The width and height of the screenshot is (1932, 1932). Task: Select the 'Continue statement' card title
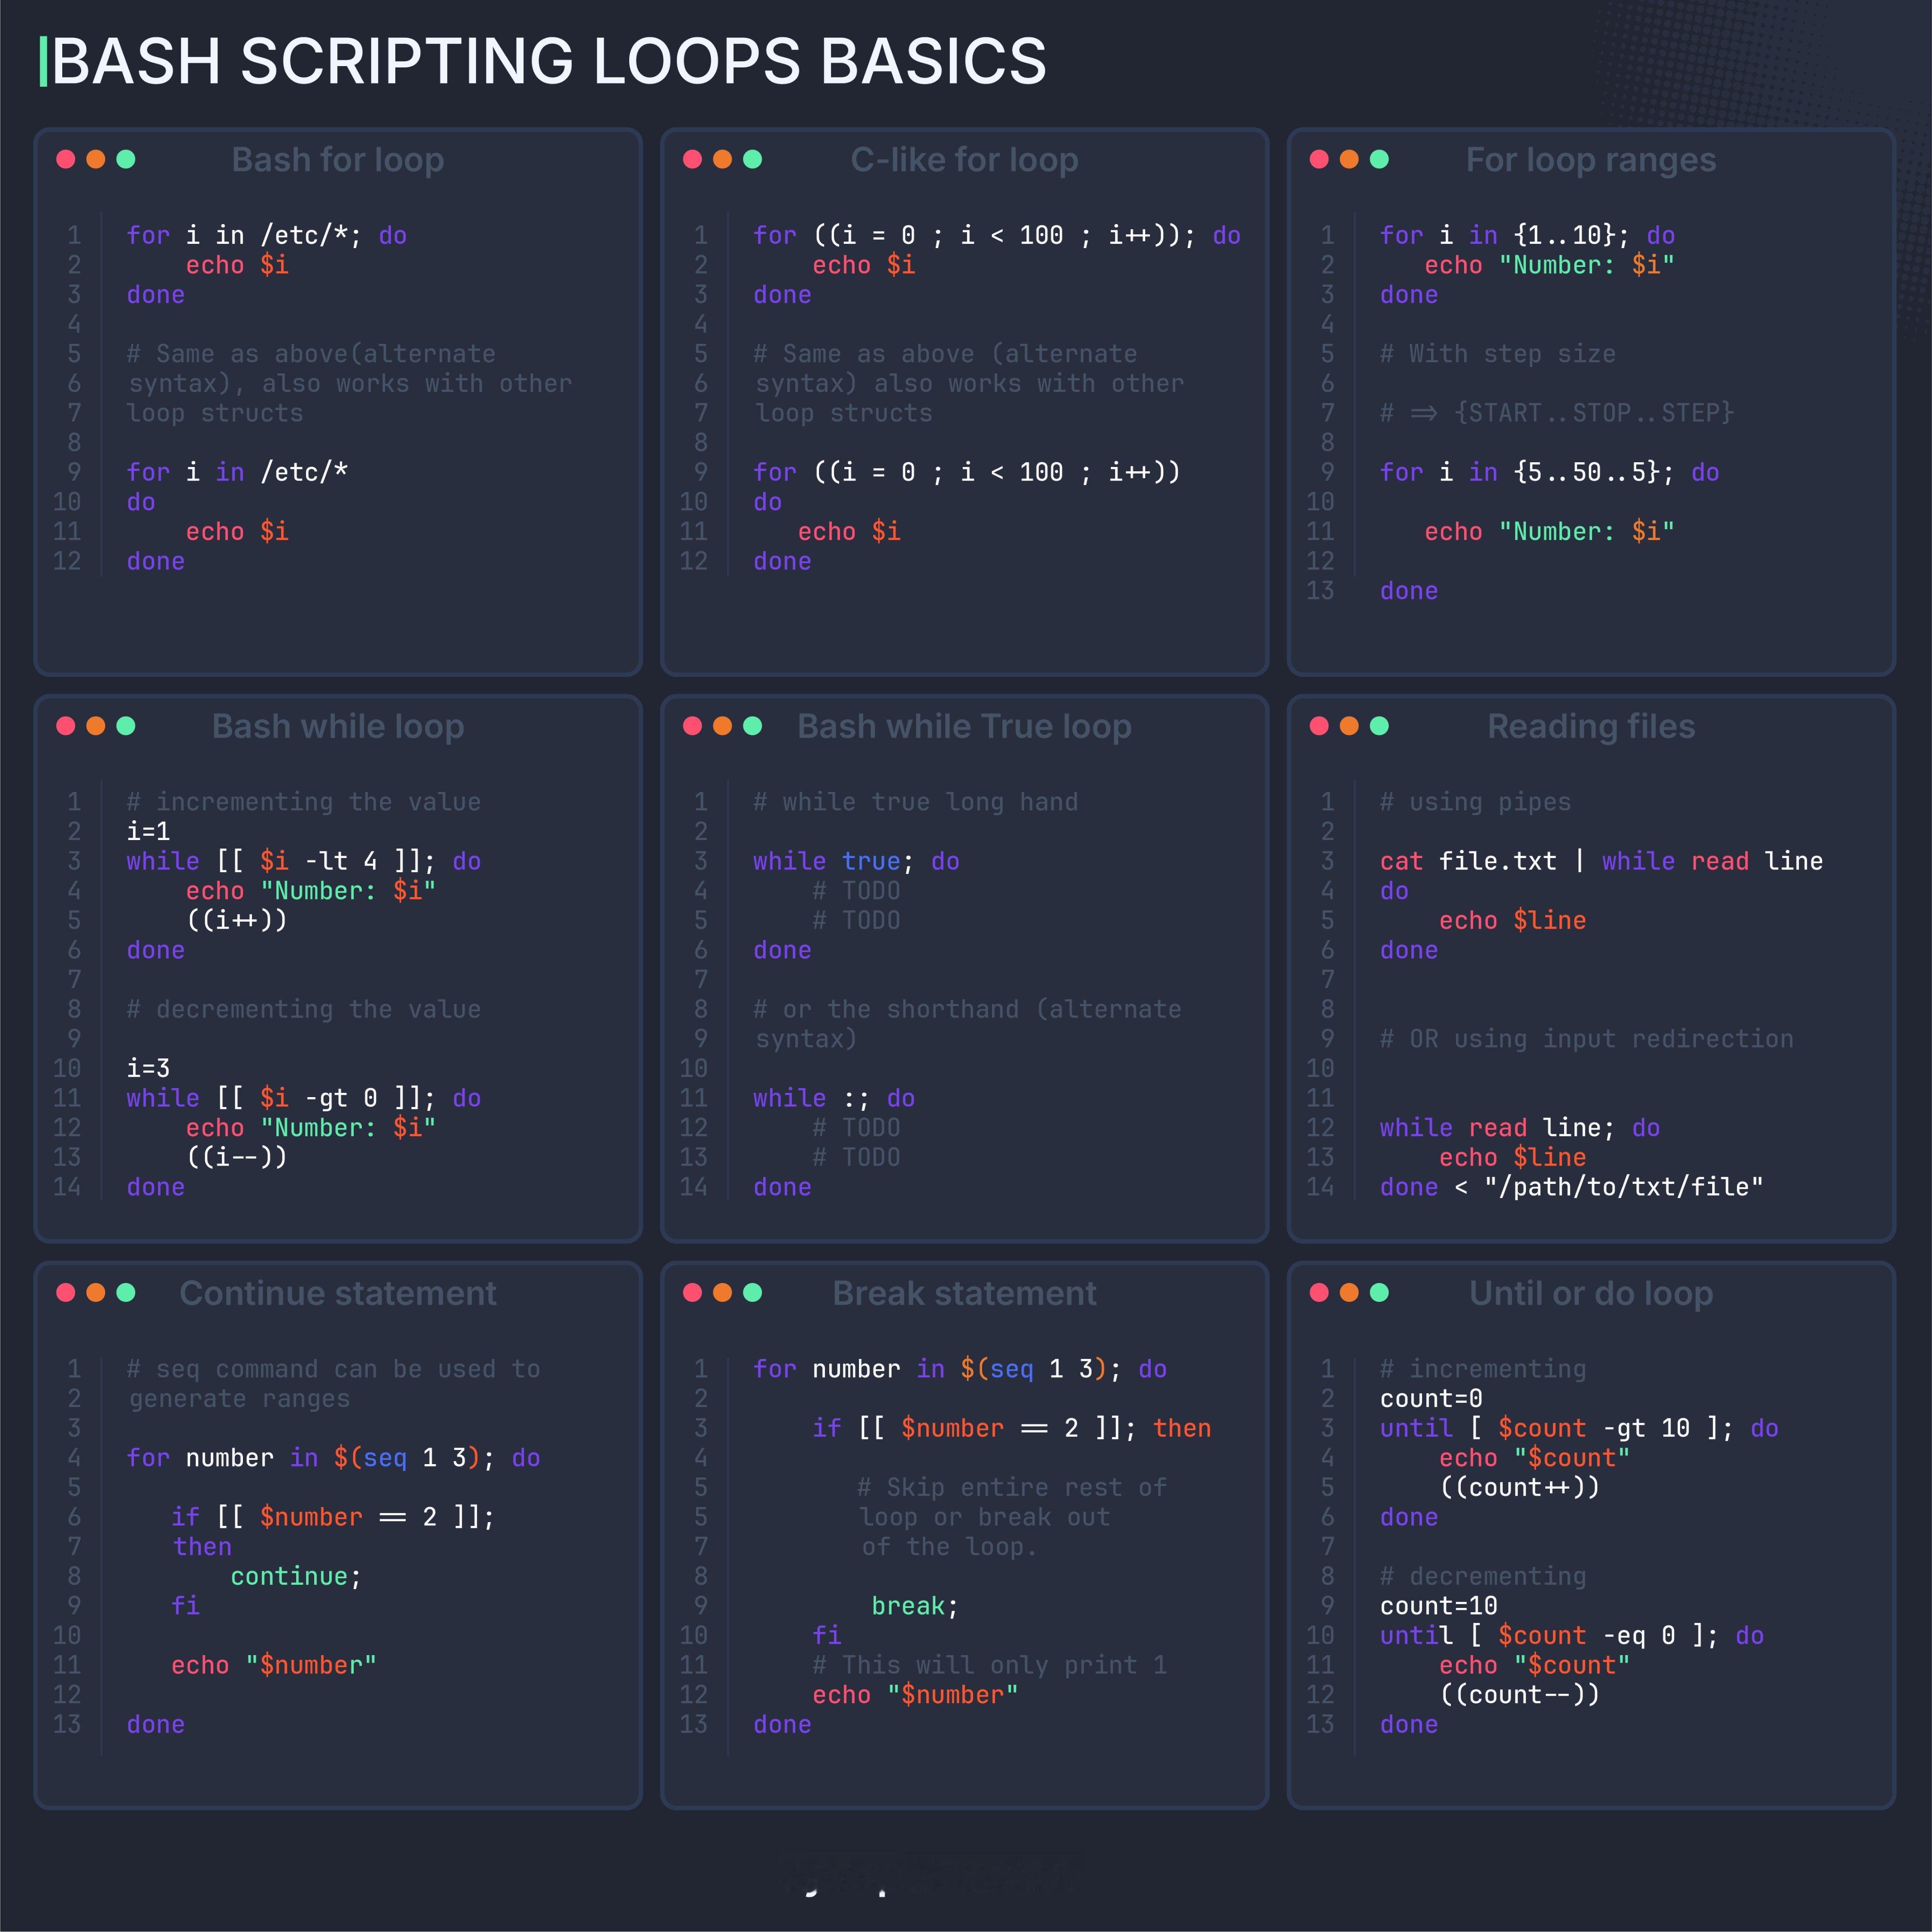point(338,1293)
